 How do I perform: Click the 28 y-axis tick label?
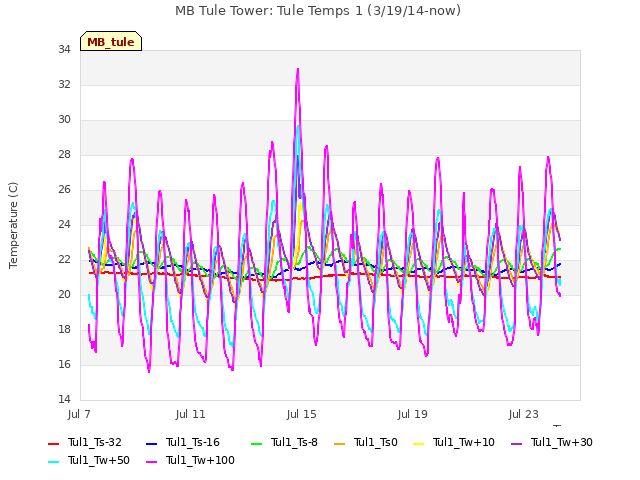[x=64, y=155]
